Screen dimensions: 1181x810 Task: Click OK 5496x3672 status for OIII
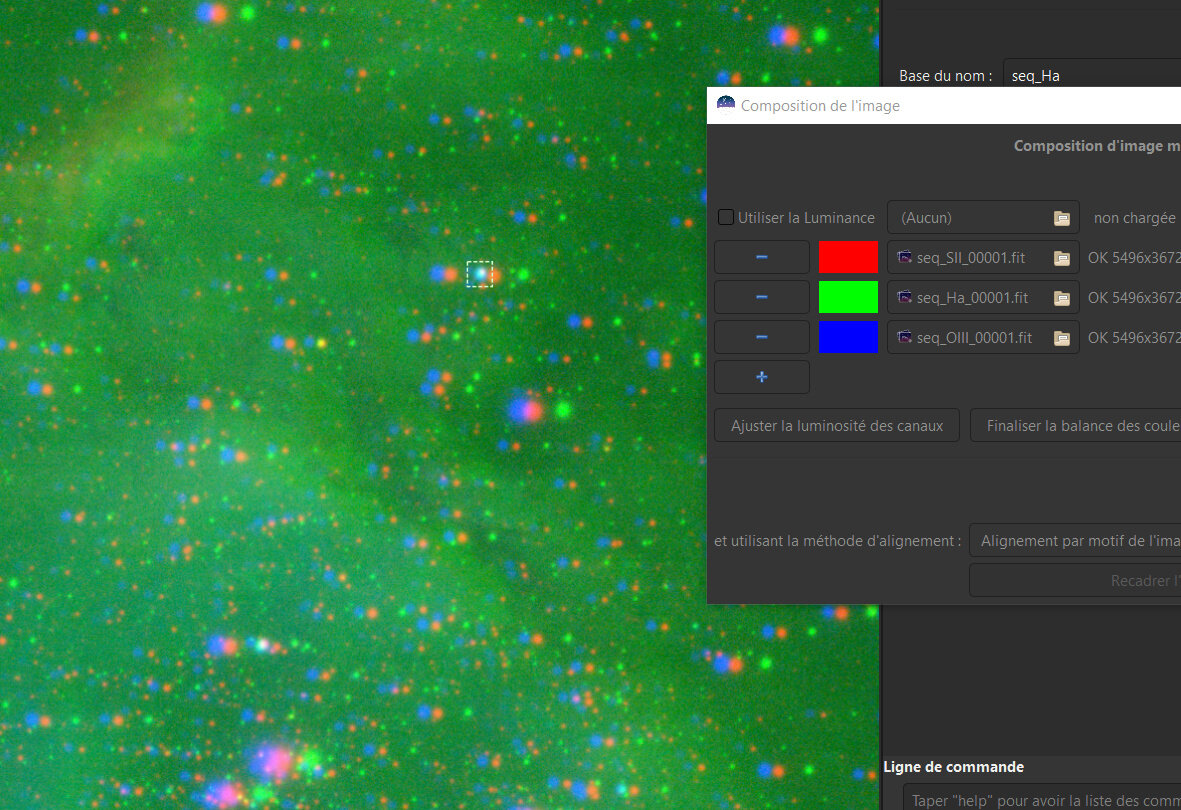tap(1134, 338)
